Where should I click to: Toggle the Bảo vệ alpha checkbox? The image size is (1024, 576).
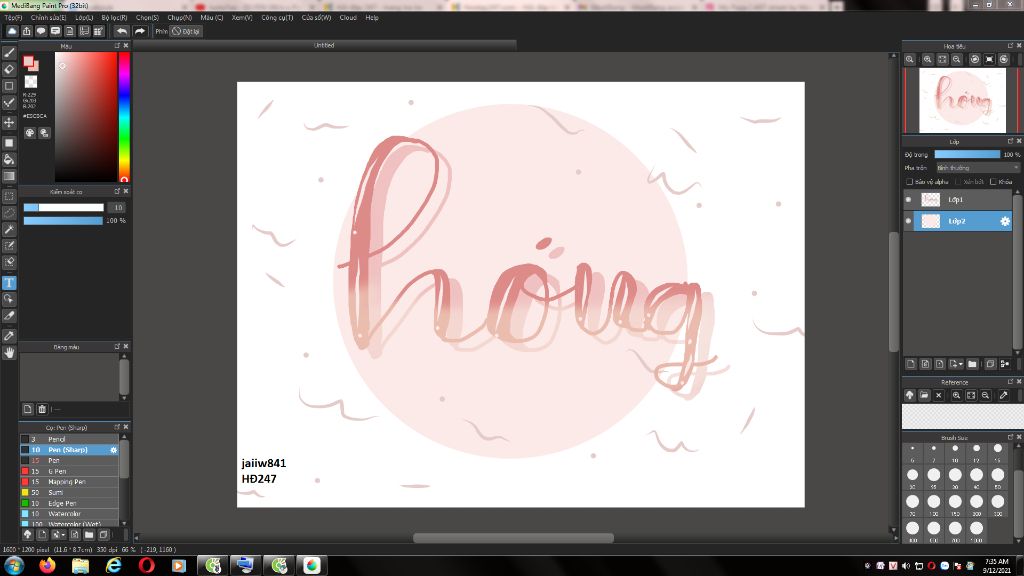click(909, 182)
